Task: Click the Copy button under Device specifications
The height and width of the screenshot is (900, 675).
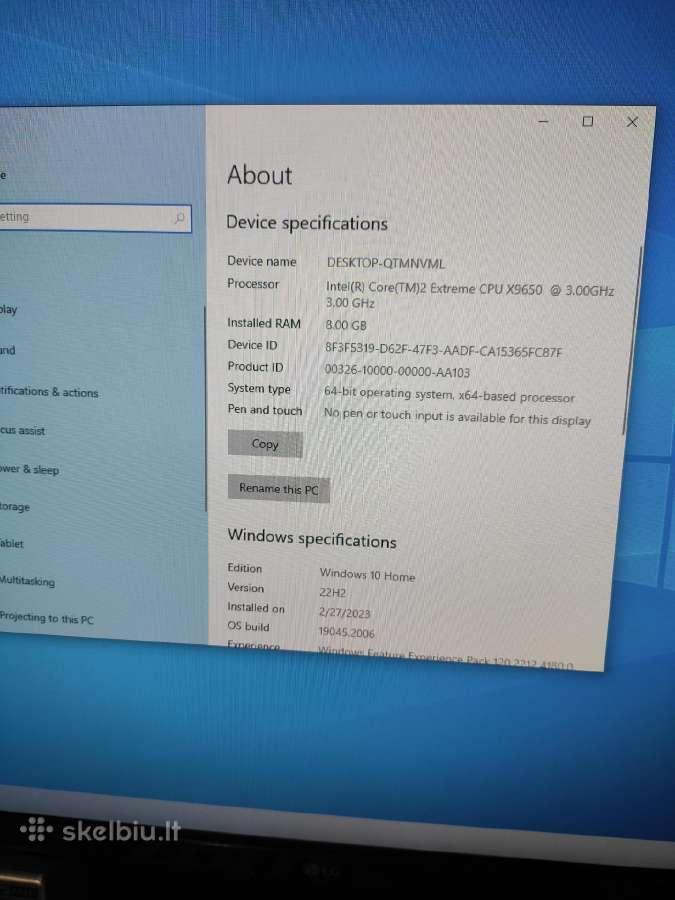Action: [265, 444]
